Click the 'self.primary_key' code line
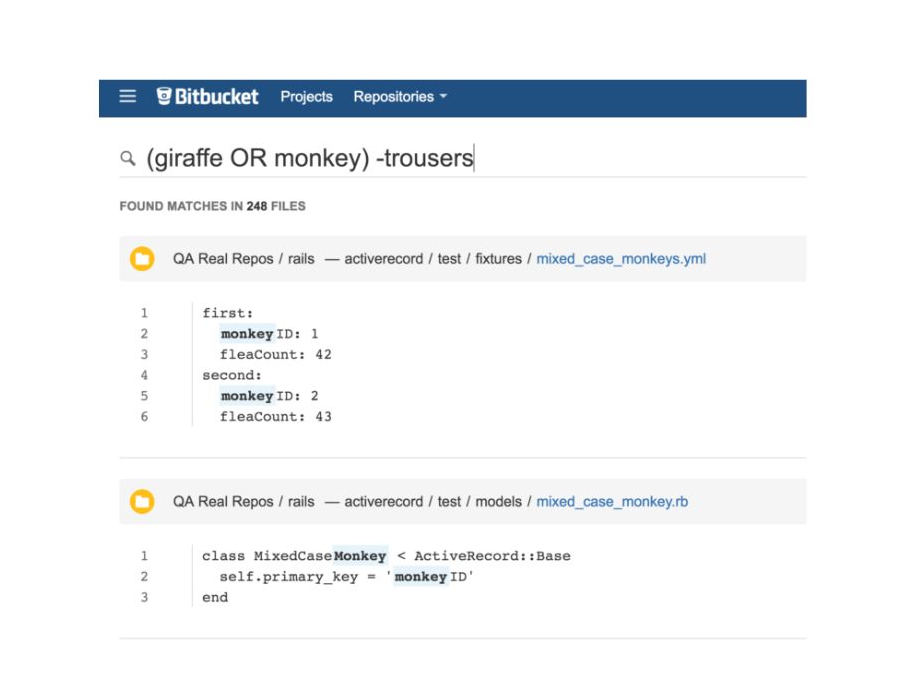907x678 pixels. pos(346,577)
